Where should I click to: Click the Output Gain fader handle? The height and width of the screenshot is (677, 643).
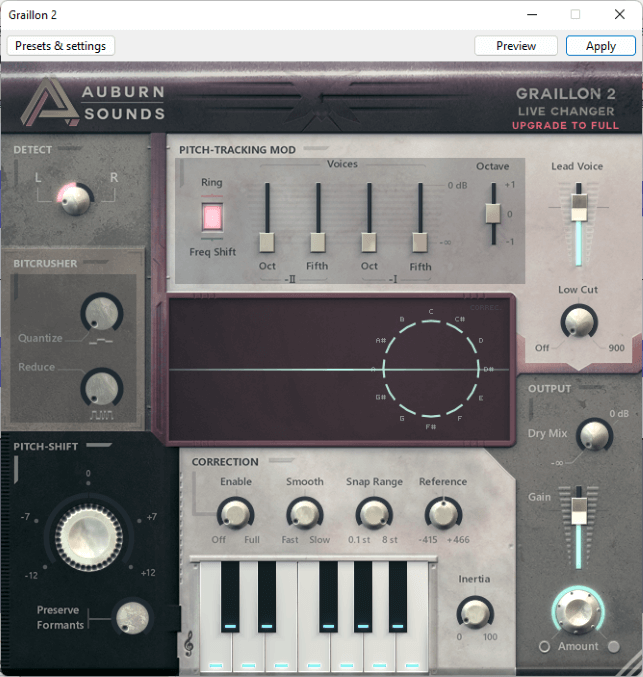[x=579, y=512]
